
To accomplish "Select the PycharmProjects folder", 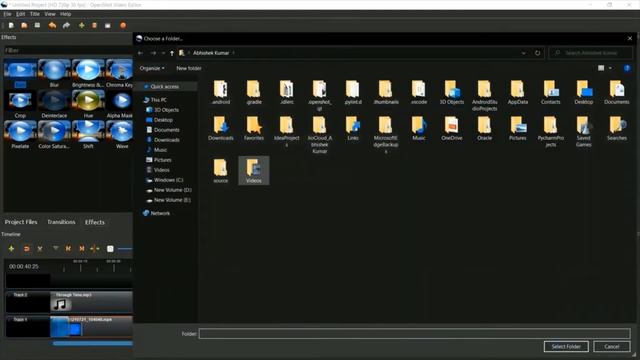I will [551, 131].
